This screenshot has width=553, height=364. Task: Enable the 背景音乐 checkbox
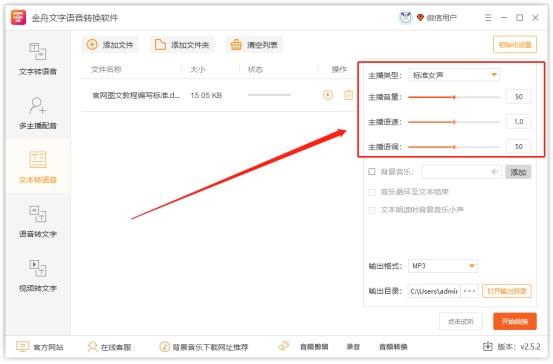372,172
